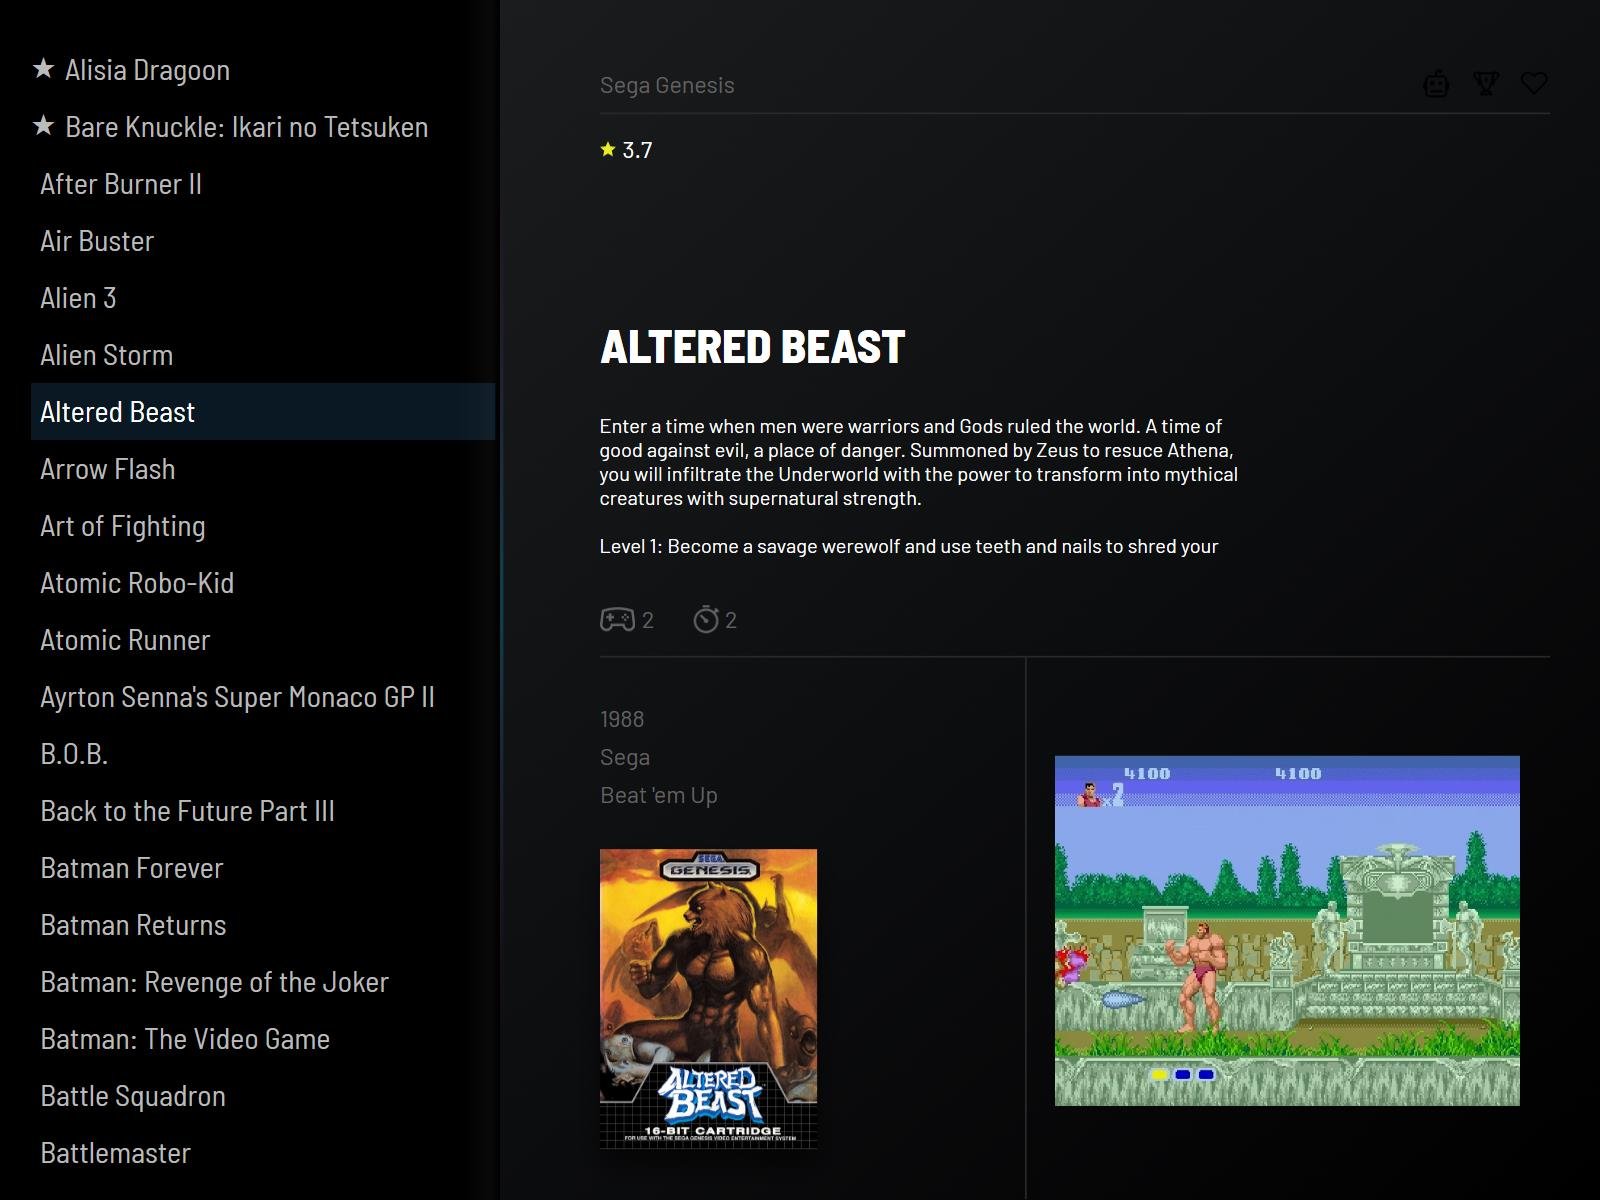
Task: Click the trophy achievements icon
Action: pyautogui.click(x=1486, y=84)
